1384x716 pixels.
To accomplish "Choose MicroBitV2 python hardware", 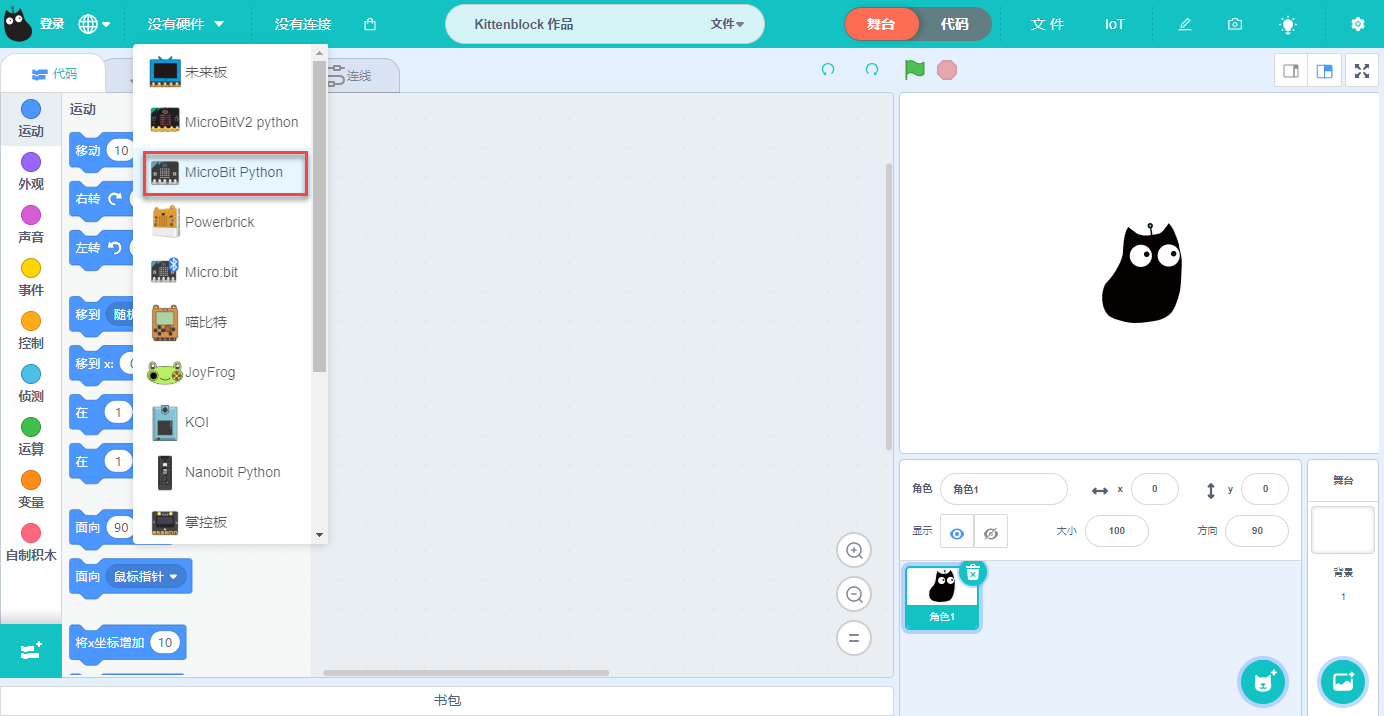I will tap(223, 122).
